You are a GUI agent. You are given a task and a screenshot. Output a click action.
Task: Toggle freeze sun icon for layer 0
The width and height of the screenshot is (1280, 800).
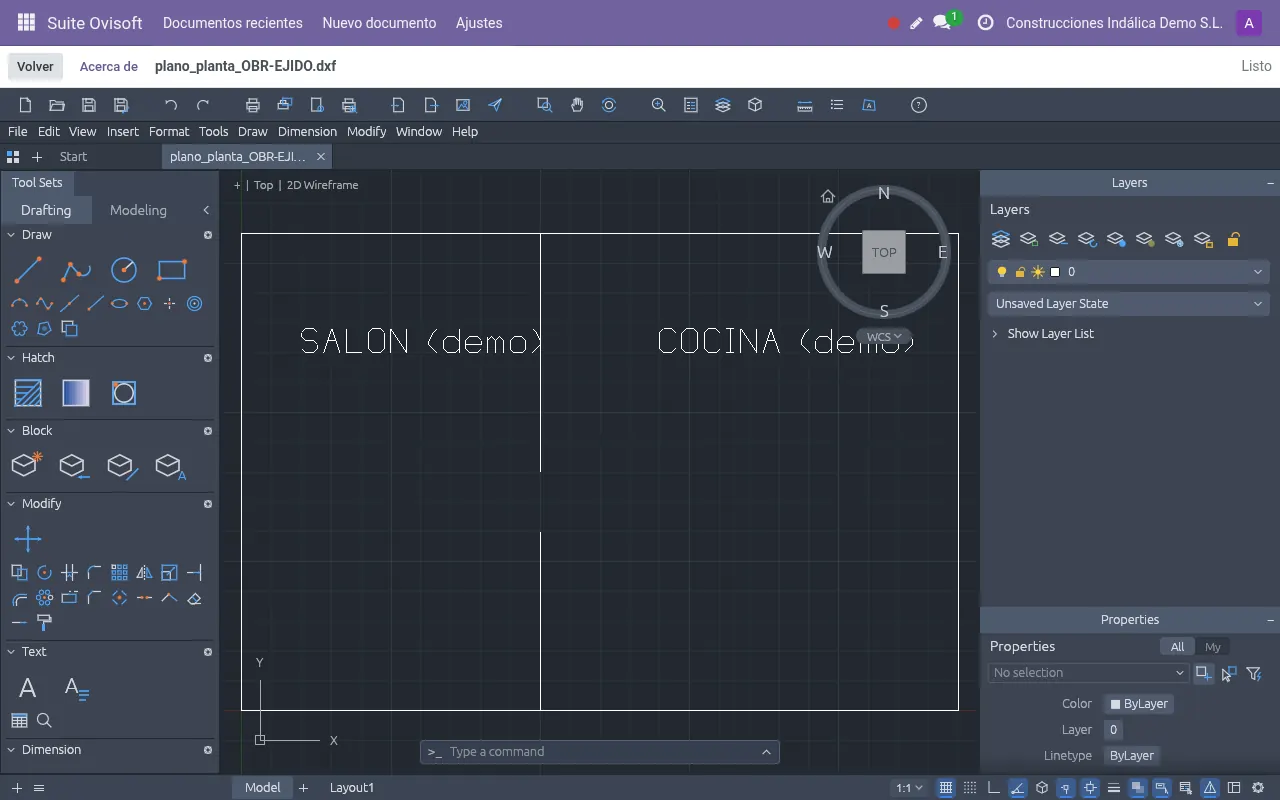click(x=1038, y=272)
